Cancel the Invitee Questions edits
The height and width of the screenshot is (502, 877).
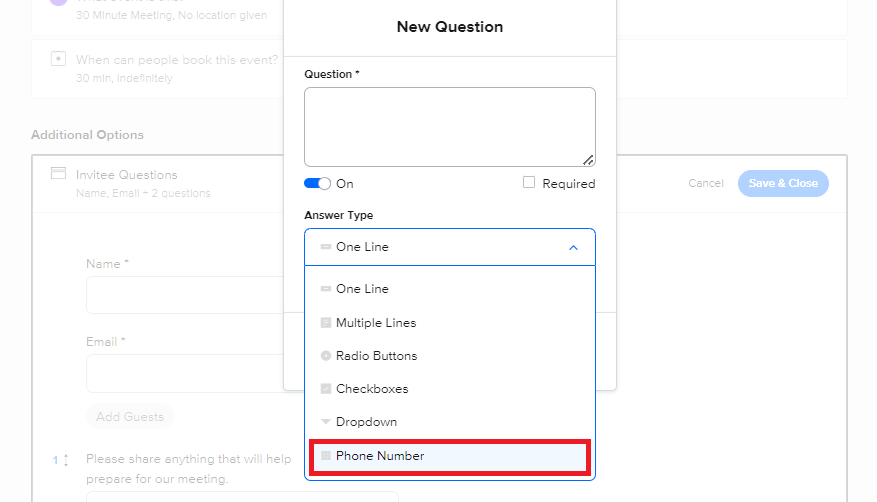(706, 183)
